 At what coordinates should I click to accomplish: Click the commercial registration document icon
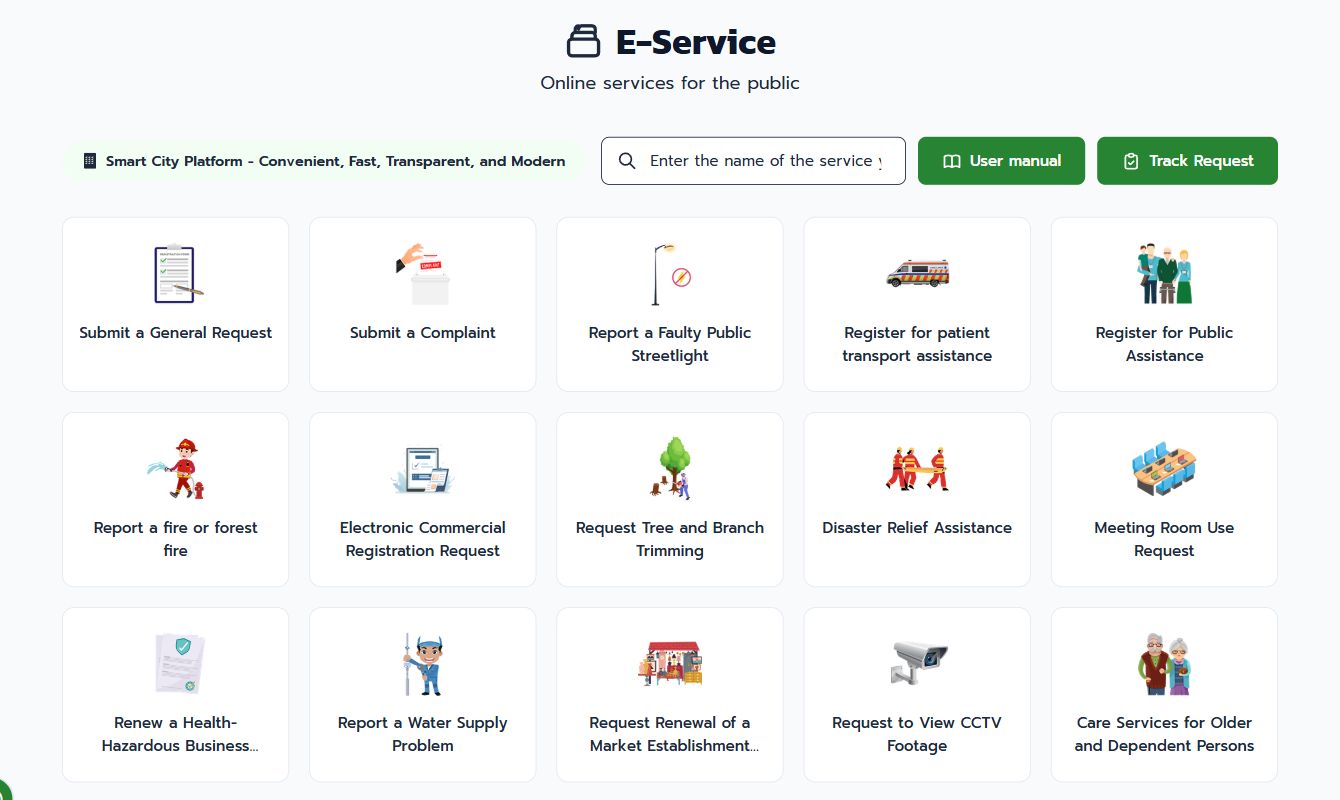click(x=423, y=468)
